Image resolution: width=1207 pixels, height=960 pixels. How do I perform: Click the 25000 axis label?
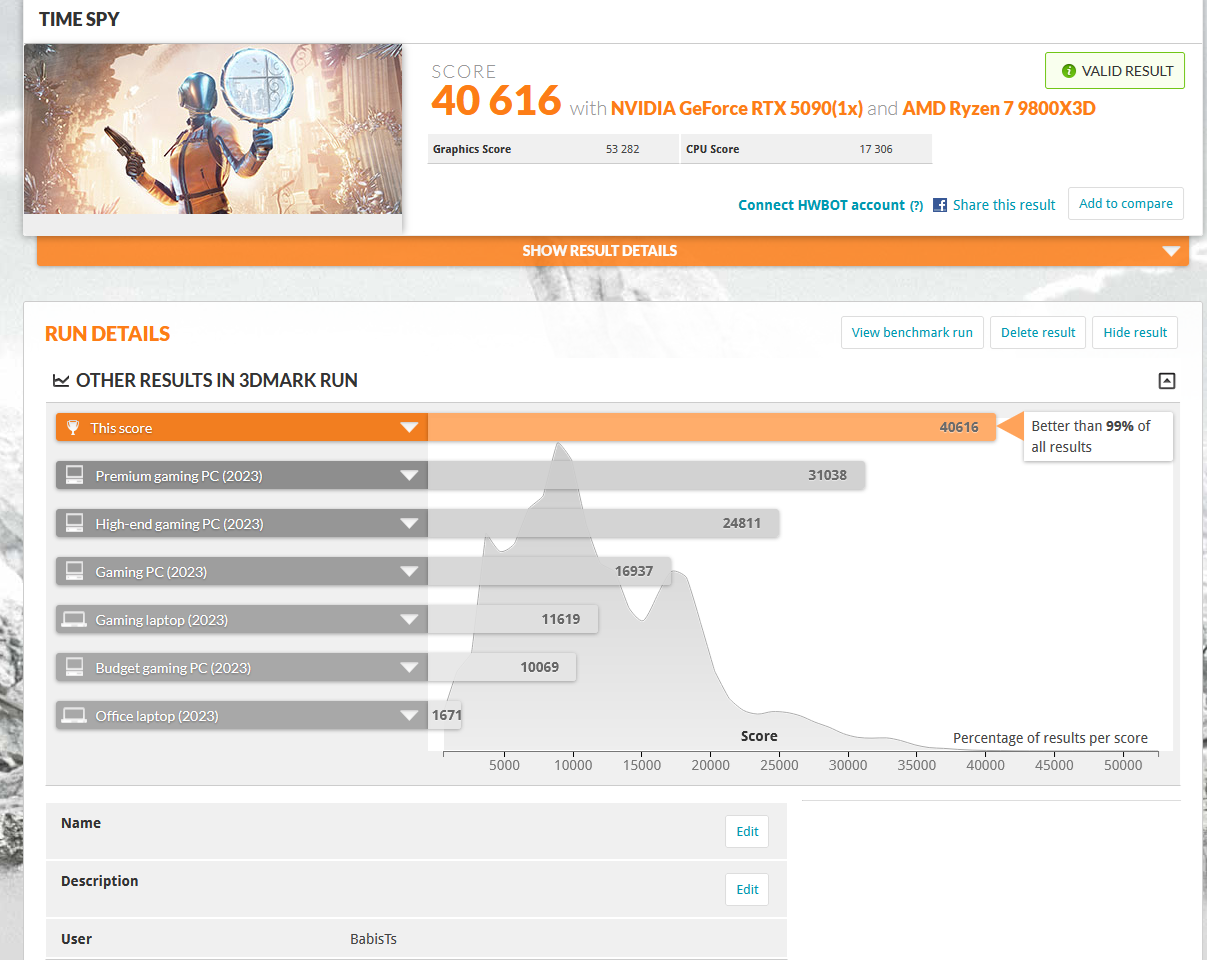click(779, 766)
